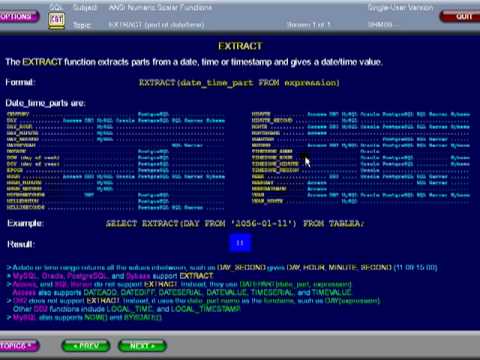
Task: Click the note about DAY_SECOND ranges
Action: click(222, 267)
